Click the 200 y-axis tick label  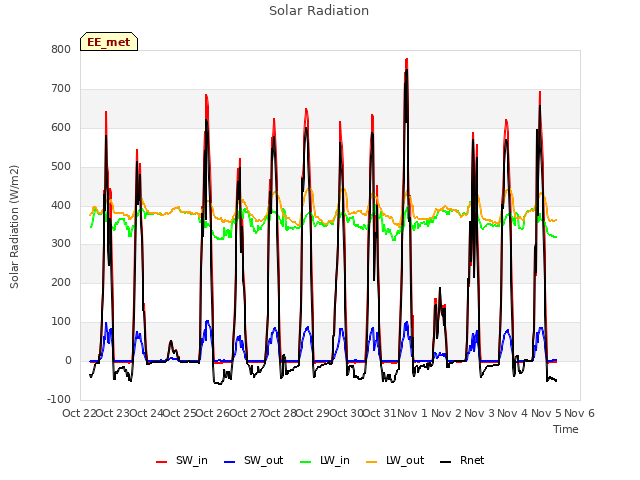(61, 282)
